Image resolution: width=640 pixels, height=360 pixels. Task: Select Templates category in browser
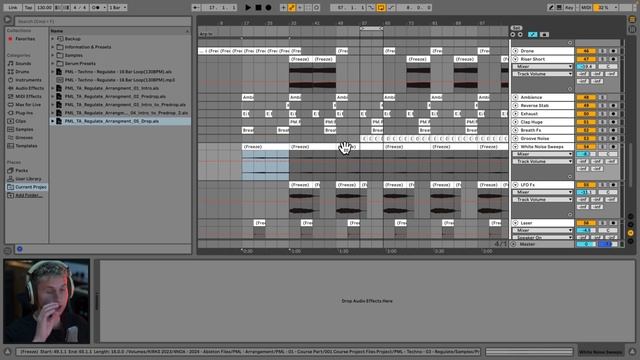click(22, 146)
